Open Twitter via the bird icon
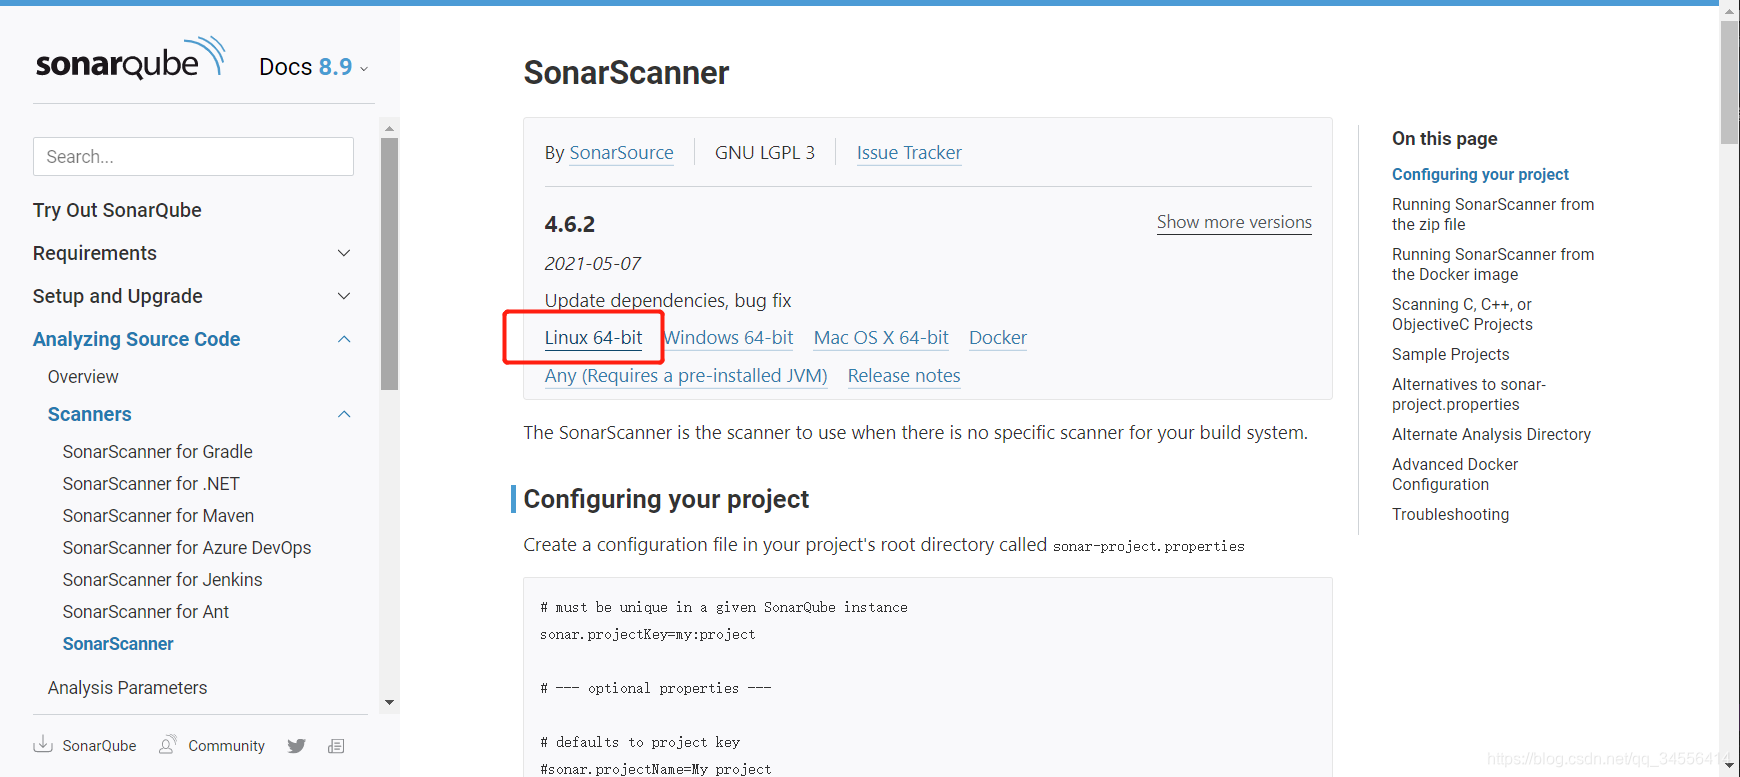Viewport: 1740px width, 777px height. point(296,745)
